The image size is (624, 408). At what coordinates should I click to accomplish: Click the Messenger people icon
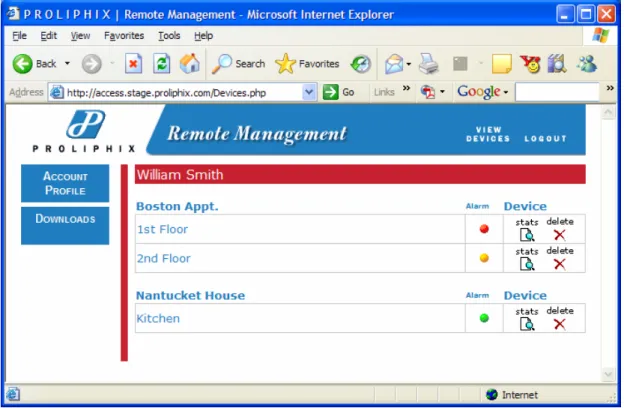tap(587, 64)
